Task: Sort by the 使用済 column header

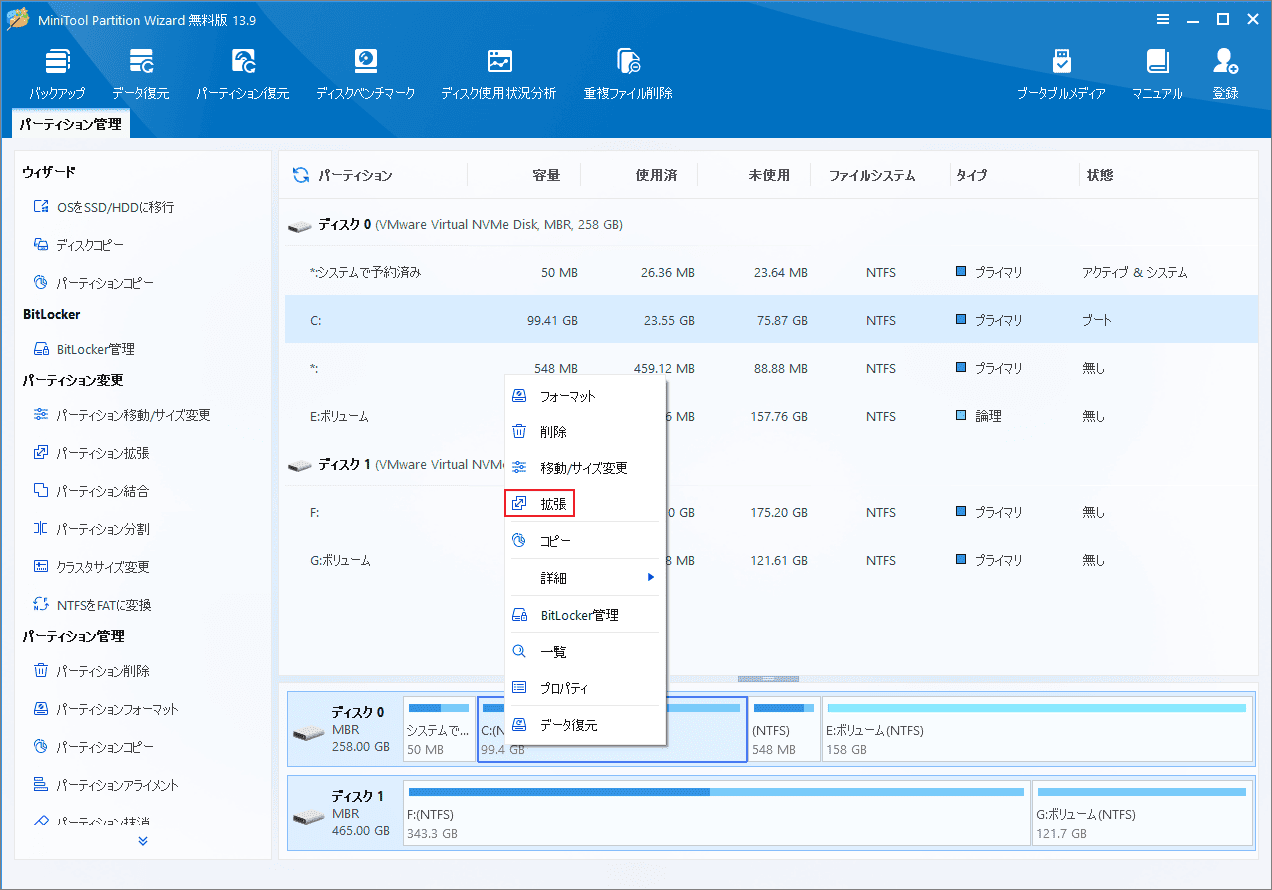Action: coord(656,175)
